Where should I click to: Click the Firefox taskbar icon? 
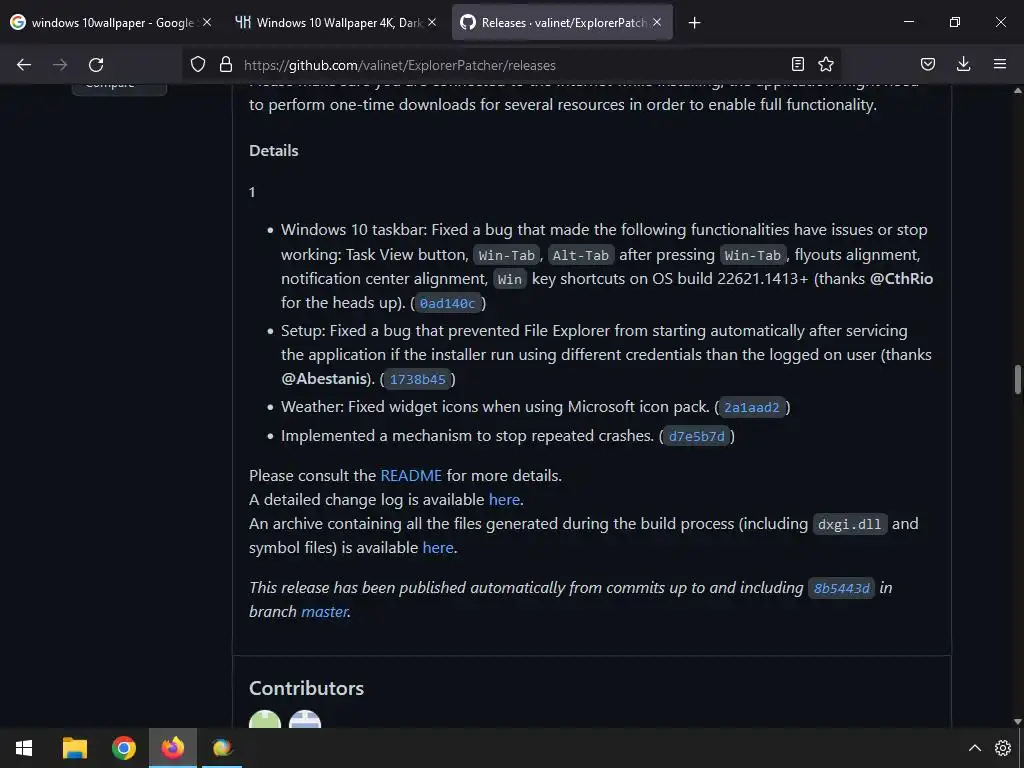pyautogui.click(x=173, y=748)
